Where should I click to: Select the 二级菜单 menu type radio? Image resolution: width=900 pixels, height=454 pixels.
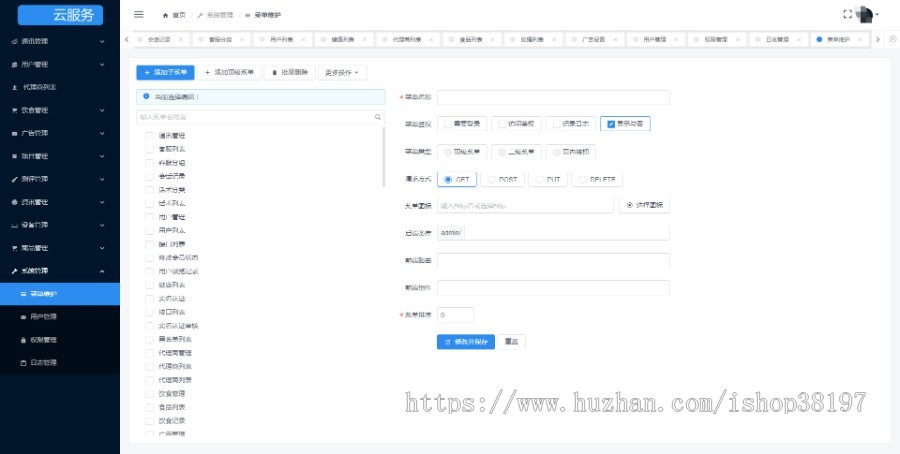point(502,152)
